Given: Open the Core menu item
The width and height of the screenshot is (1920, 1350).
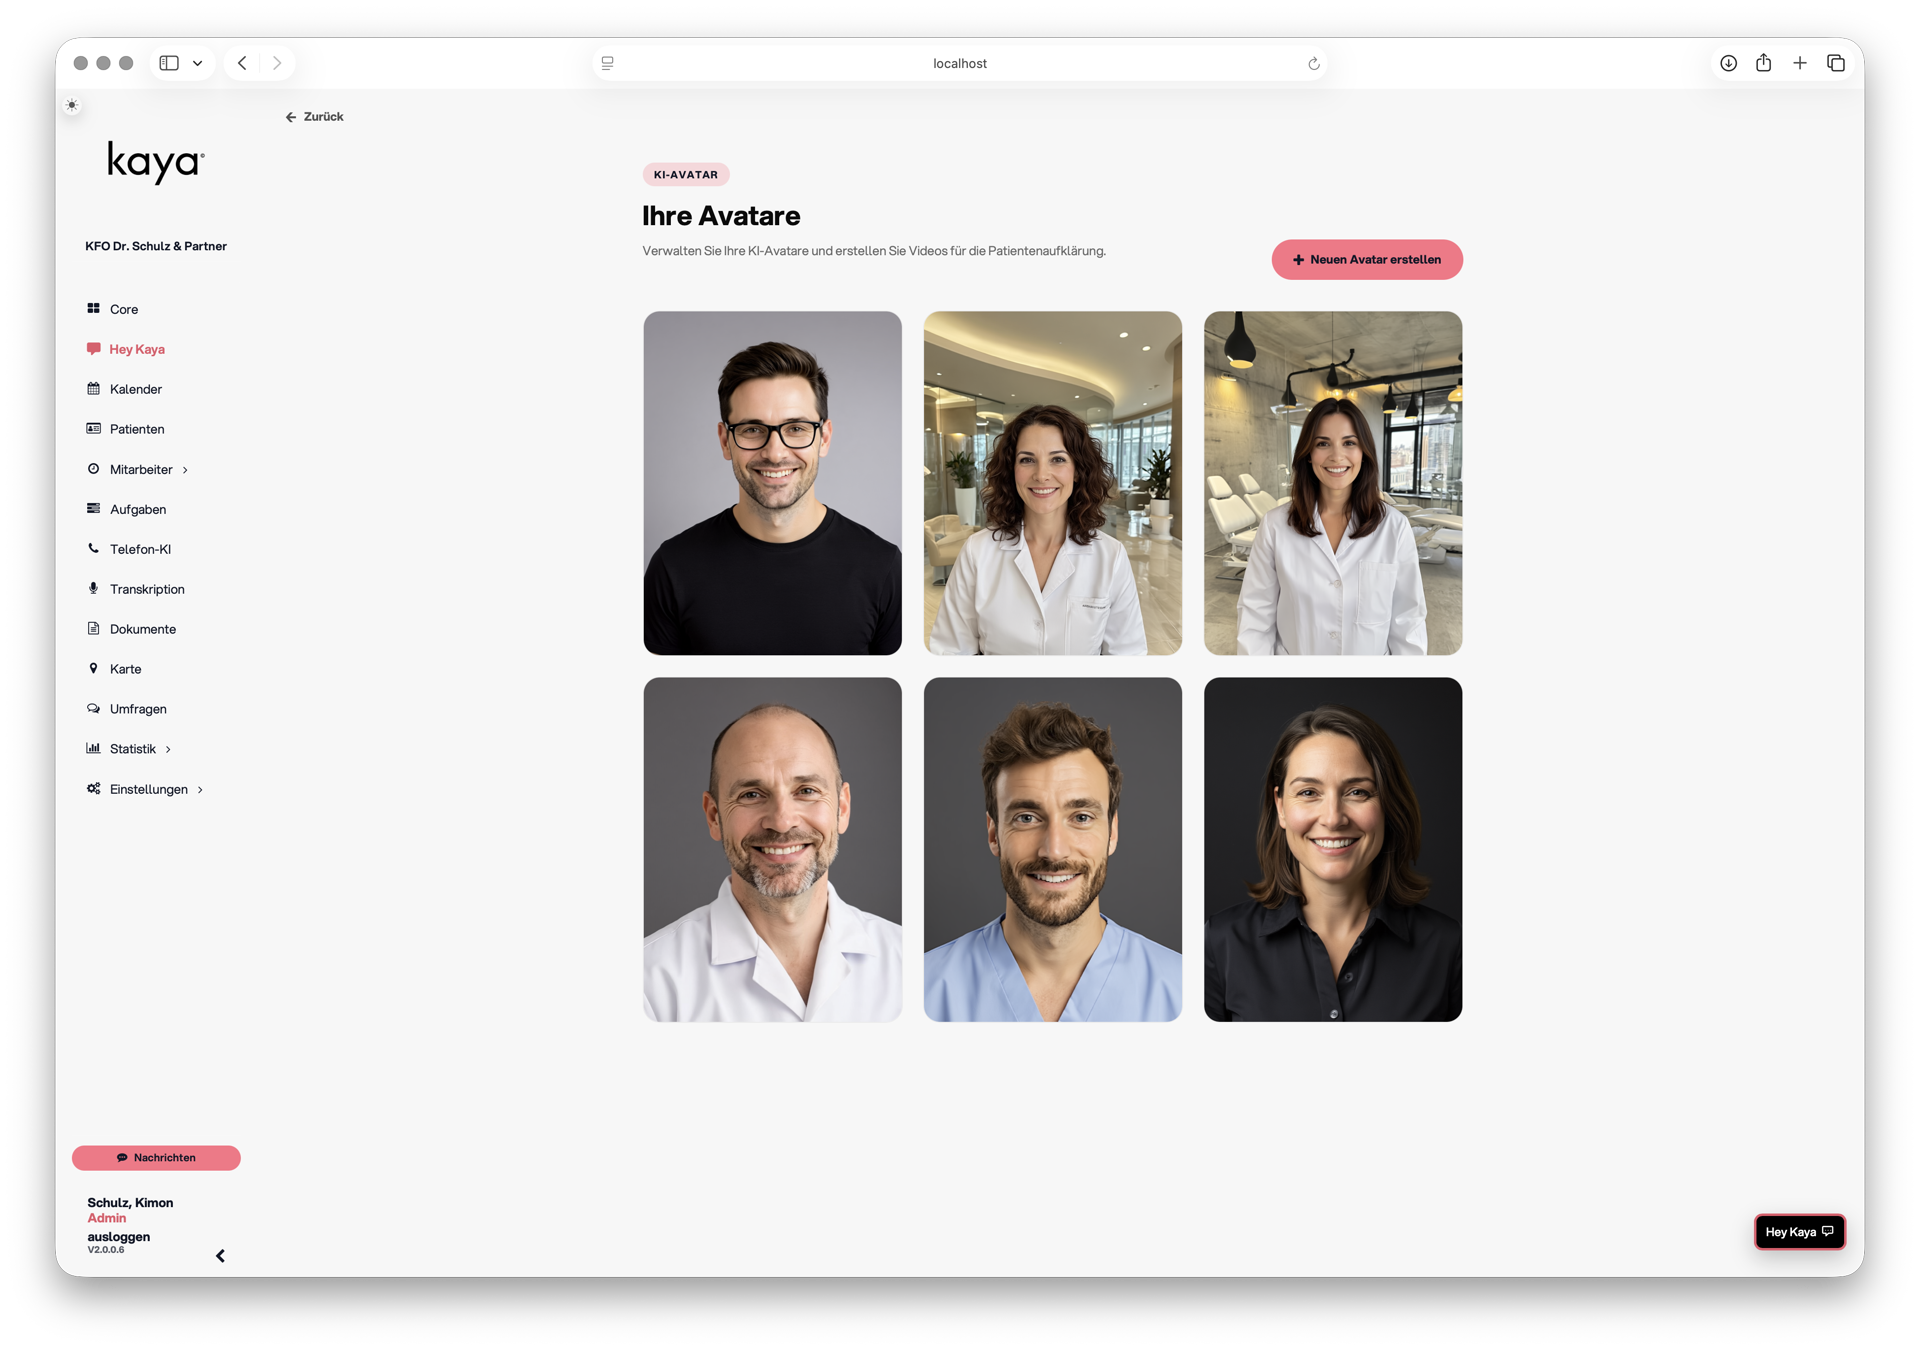Looking at the screenshot, I should point(124,309).
